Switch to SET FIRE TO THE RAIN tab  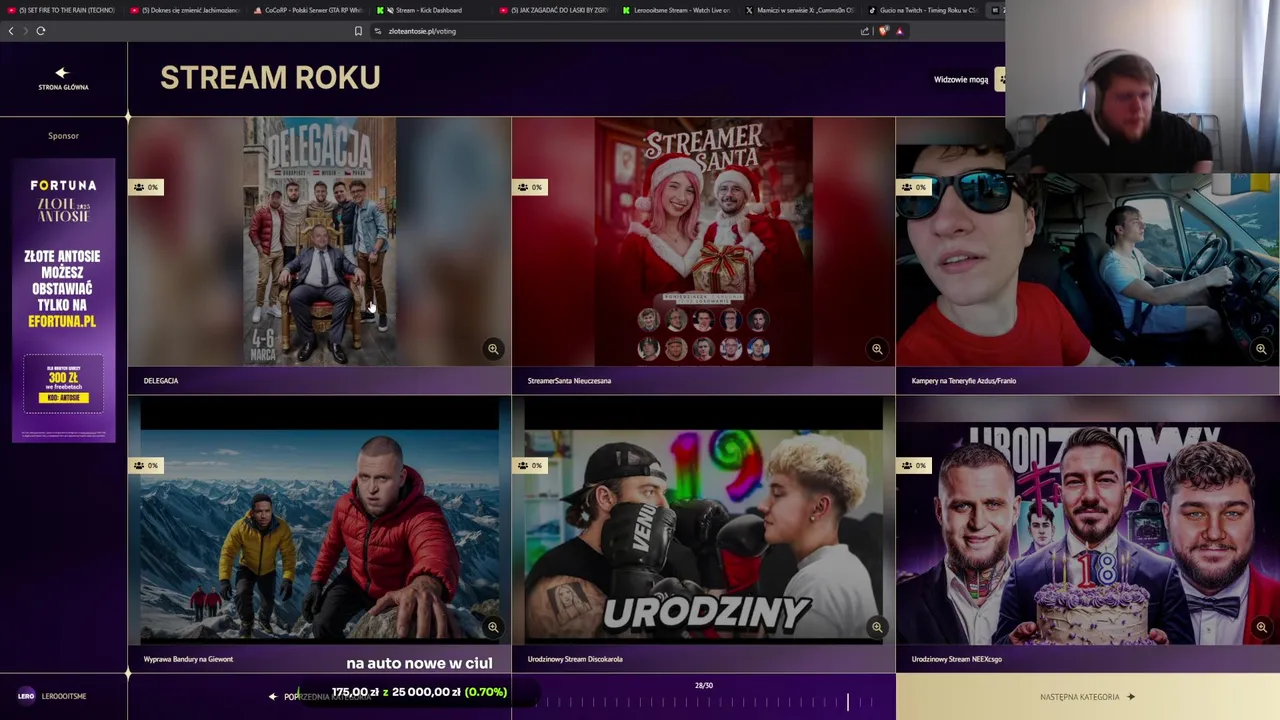pos(60,10)
